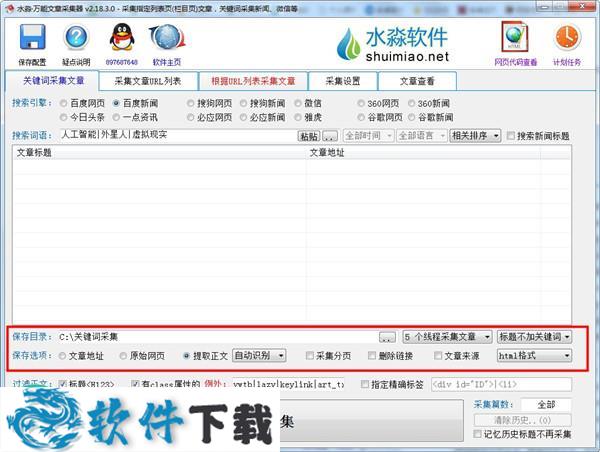The width and height of the screenshot is (600, 452).
Task: Click the 粘贴 button
Action: [x=308, y=136]
